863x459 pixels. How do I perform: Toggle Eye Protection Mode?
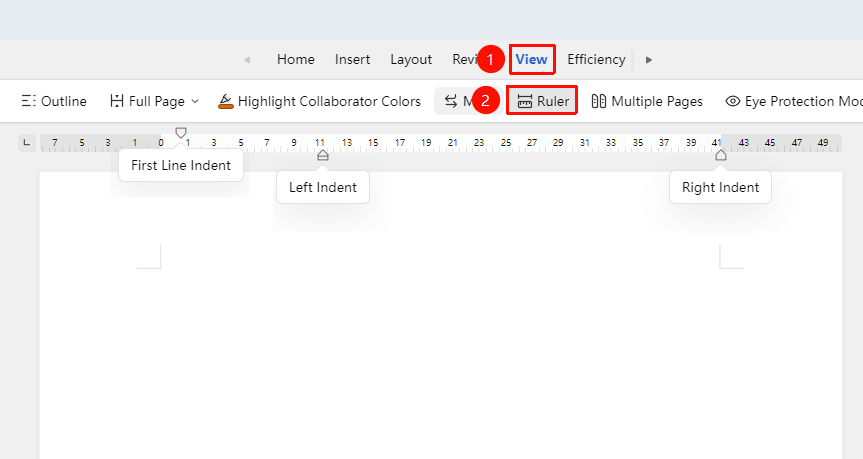point(794,101)
